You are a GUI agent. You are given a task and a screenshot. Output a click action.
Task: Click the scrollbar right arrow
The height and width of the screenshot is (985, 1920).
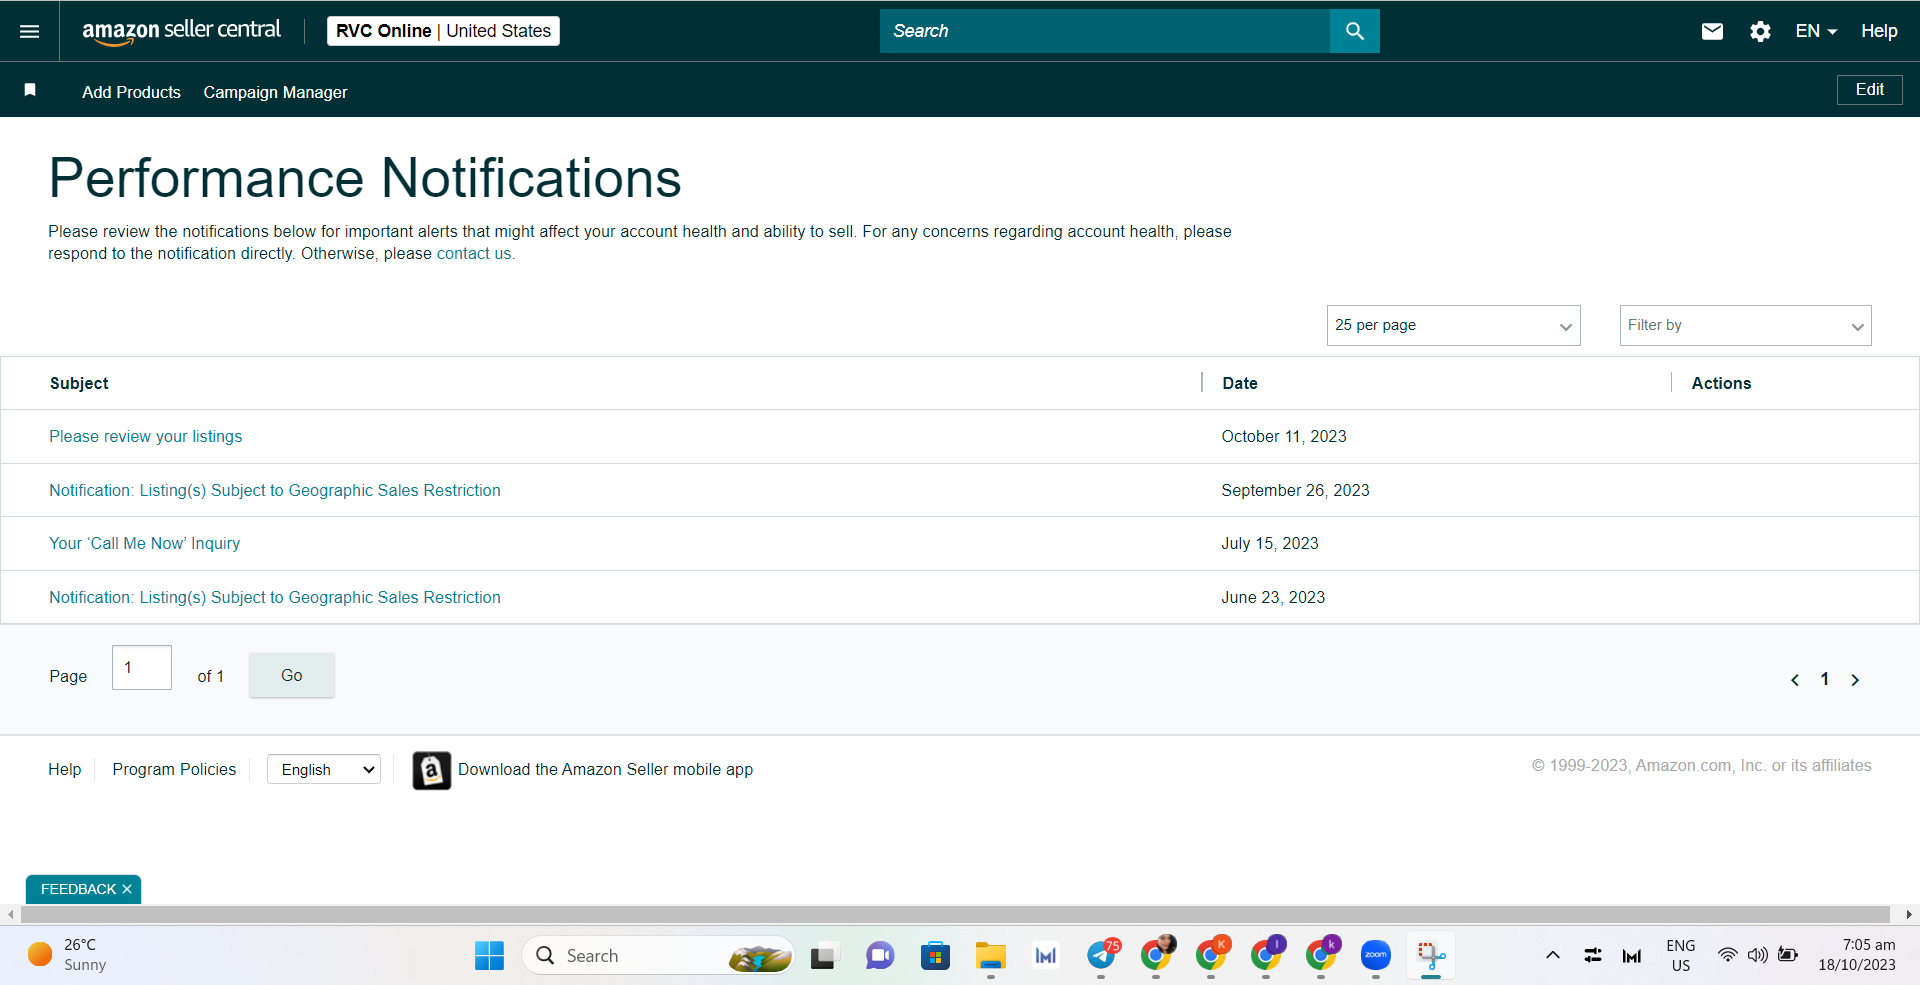(1908, 914)
